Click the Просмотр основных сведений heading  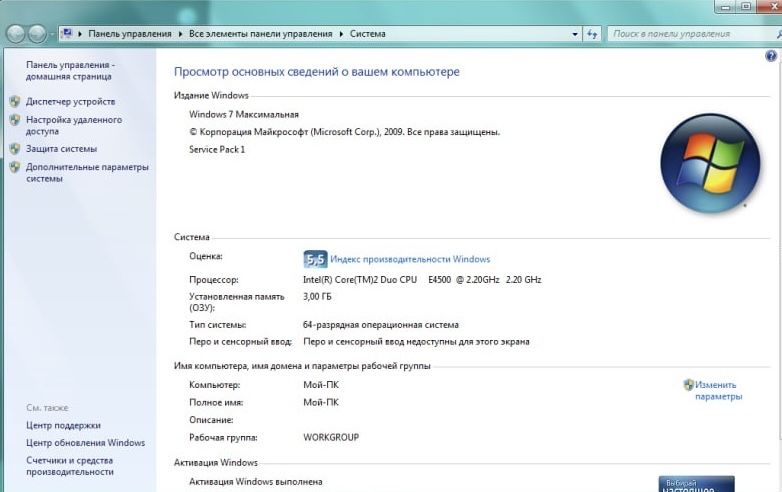317,72
